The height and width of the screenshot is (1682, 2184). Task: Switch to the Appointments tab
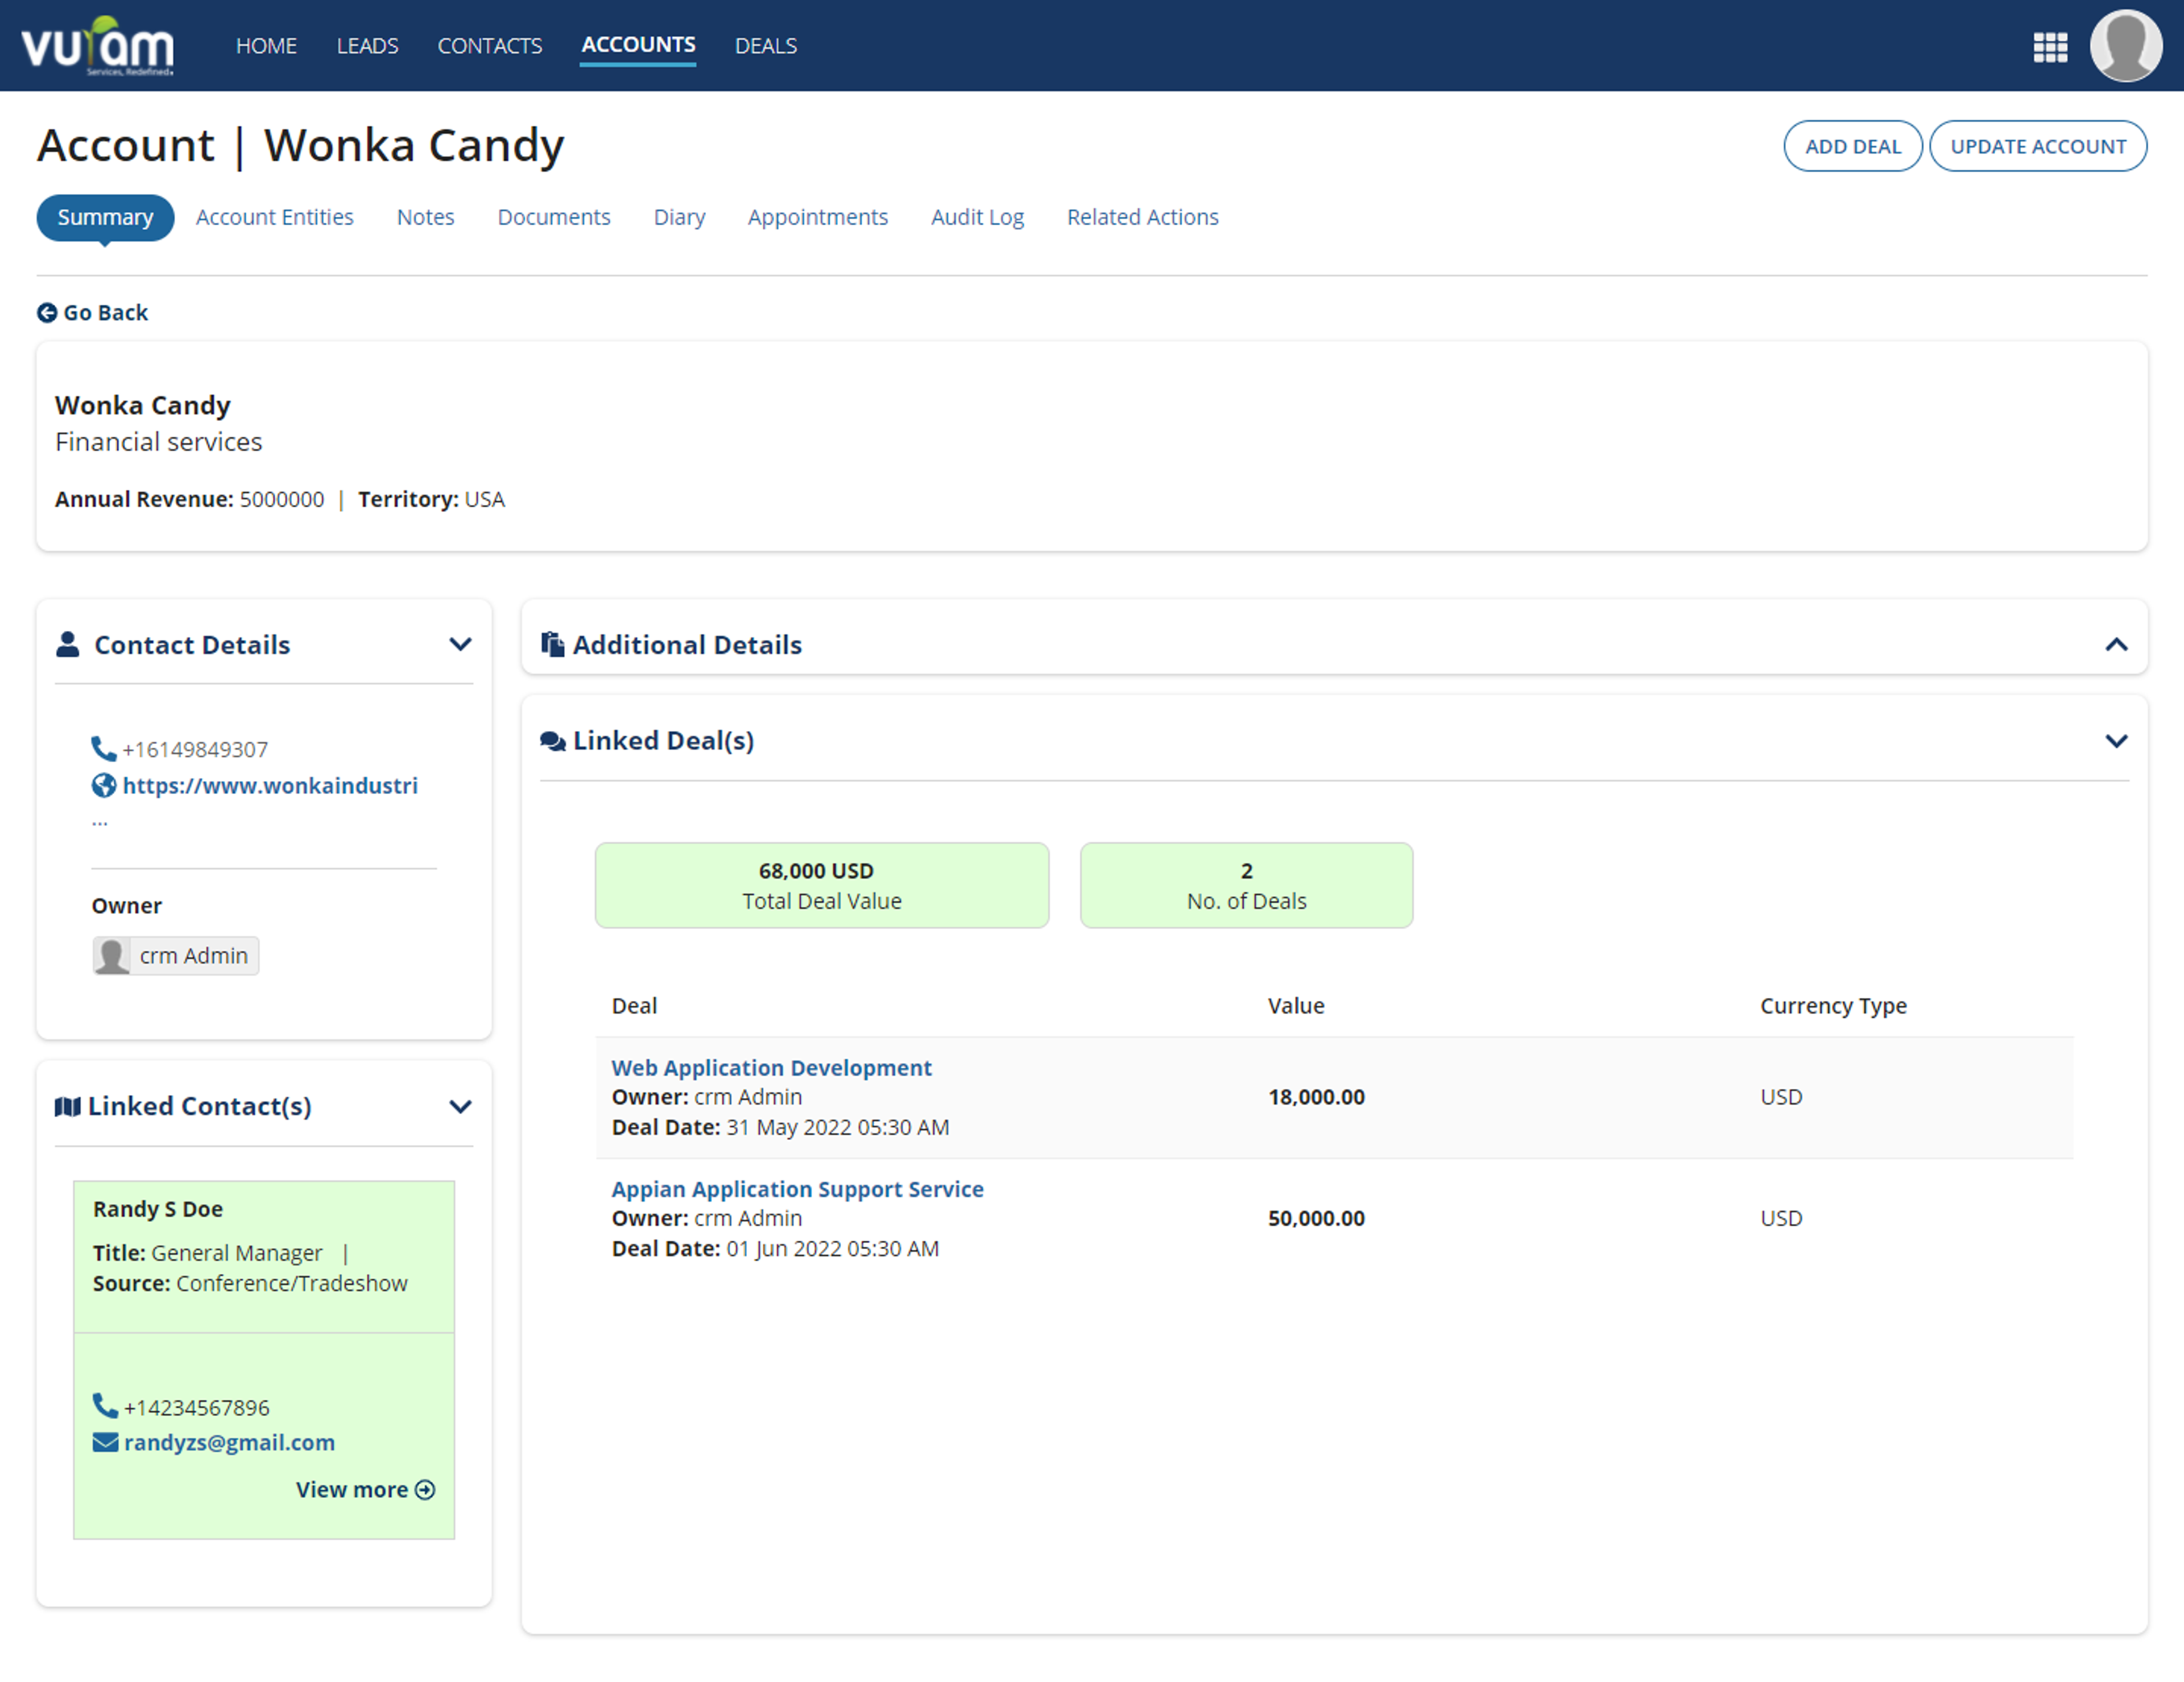point(817,217)
